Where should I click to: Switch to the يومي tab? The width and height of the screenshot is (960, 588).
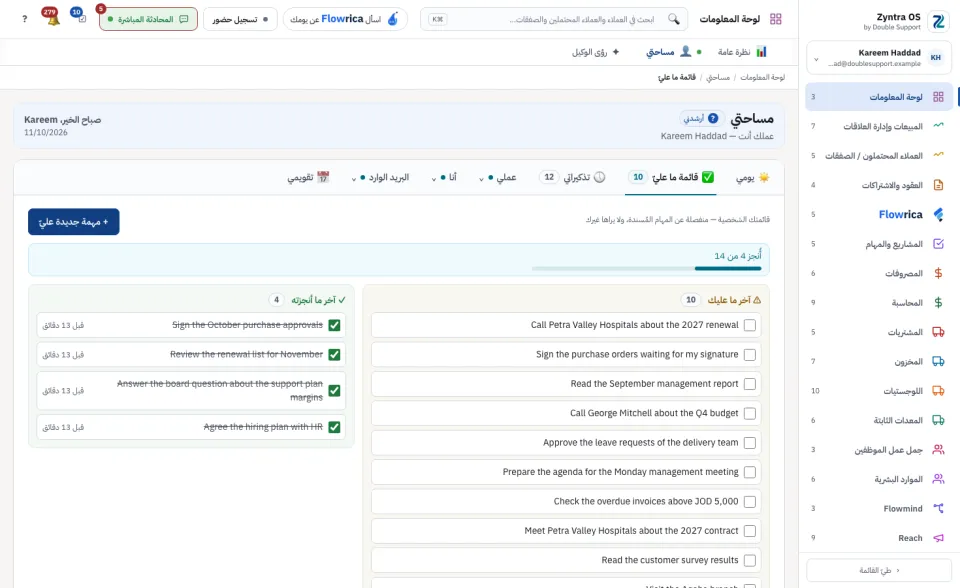pyautogui.click(x=752, y=178)
